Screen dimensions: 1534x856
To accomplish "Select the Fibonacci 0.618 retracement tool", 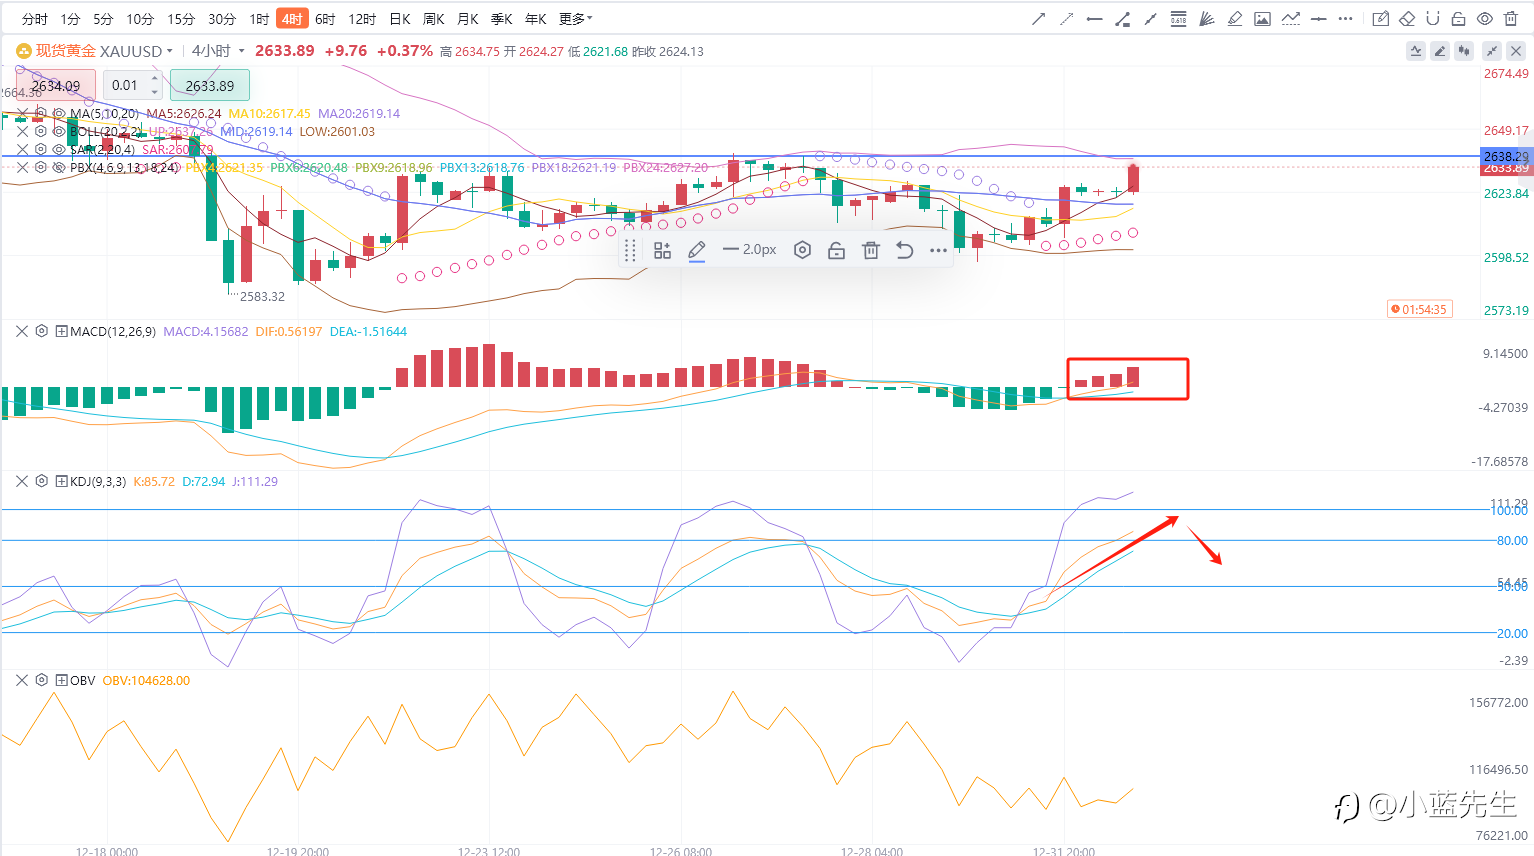I will click(x=1178, y=19).
